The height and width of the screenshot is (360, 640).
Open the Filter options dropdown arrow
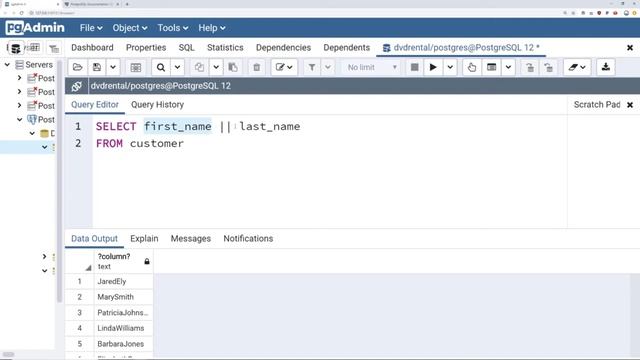point(328,67)
